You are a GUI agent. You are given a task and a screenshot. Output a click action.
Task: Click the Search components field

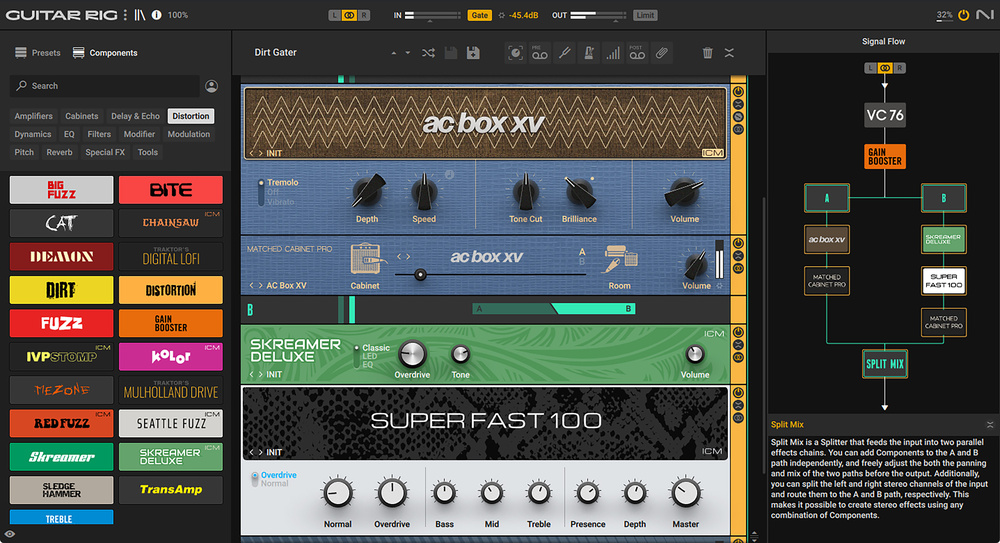click(105, 86)
